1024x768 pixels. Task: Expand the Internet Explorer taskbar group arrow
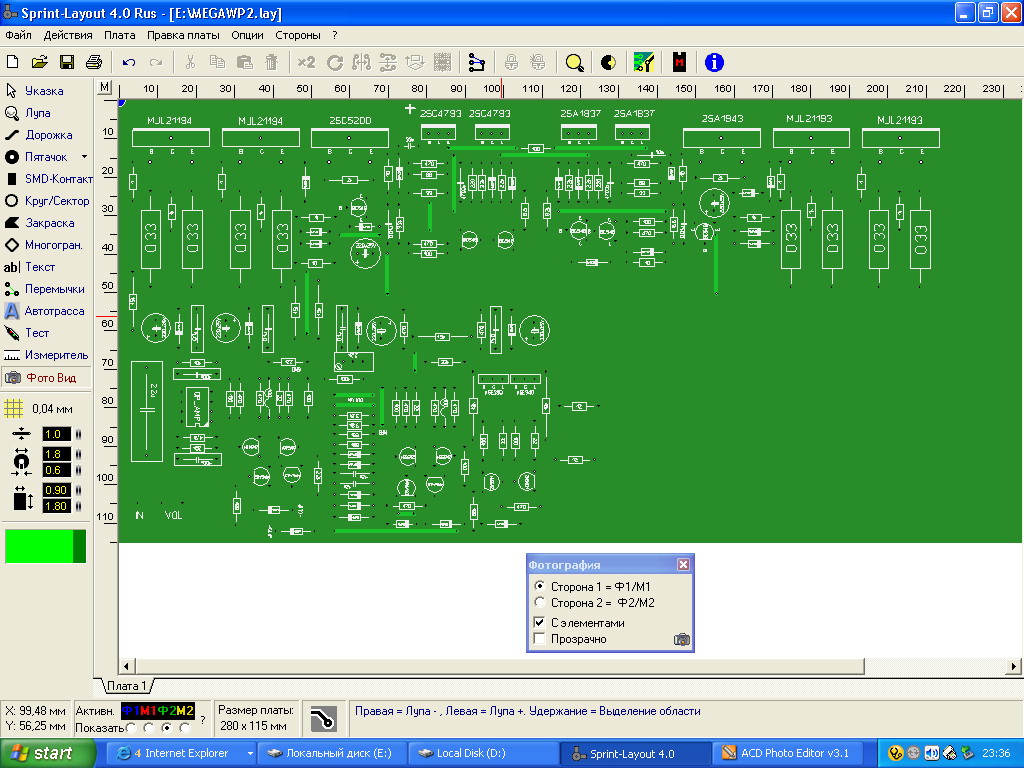pos(249,754)
